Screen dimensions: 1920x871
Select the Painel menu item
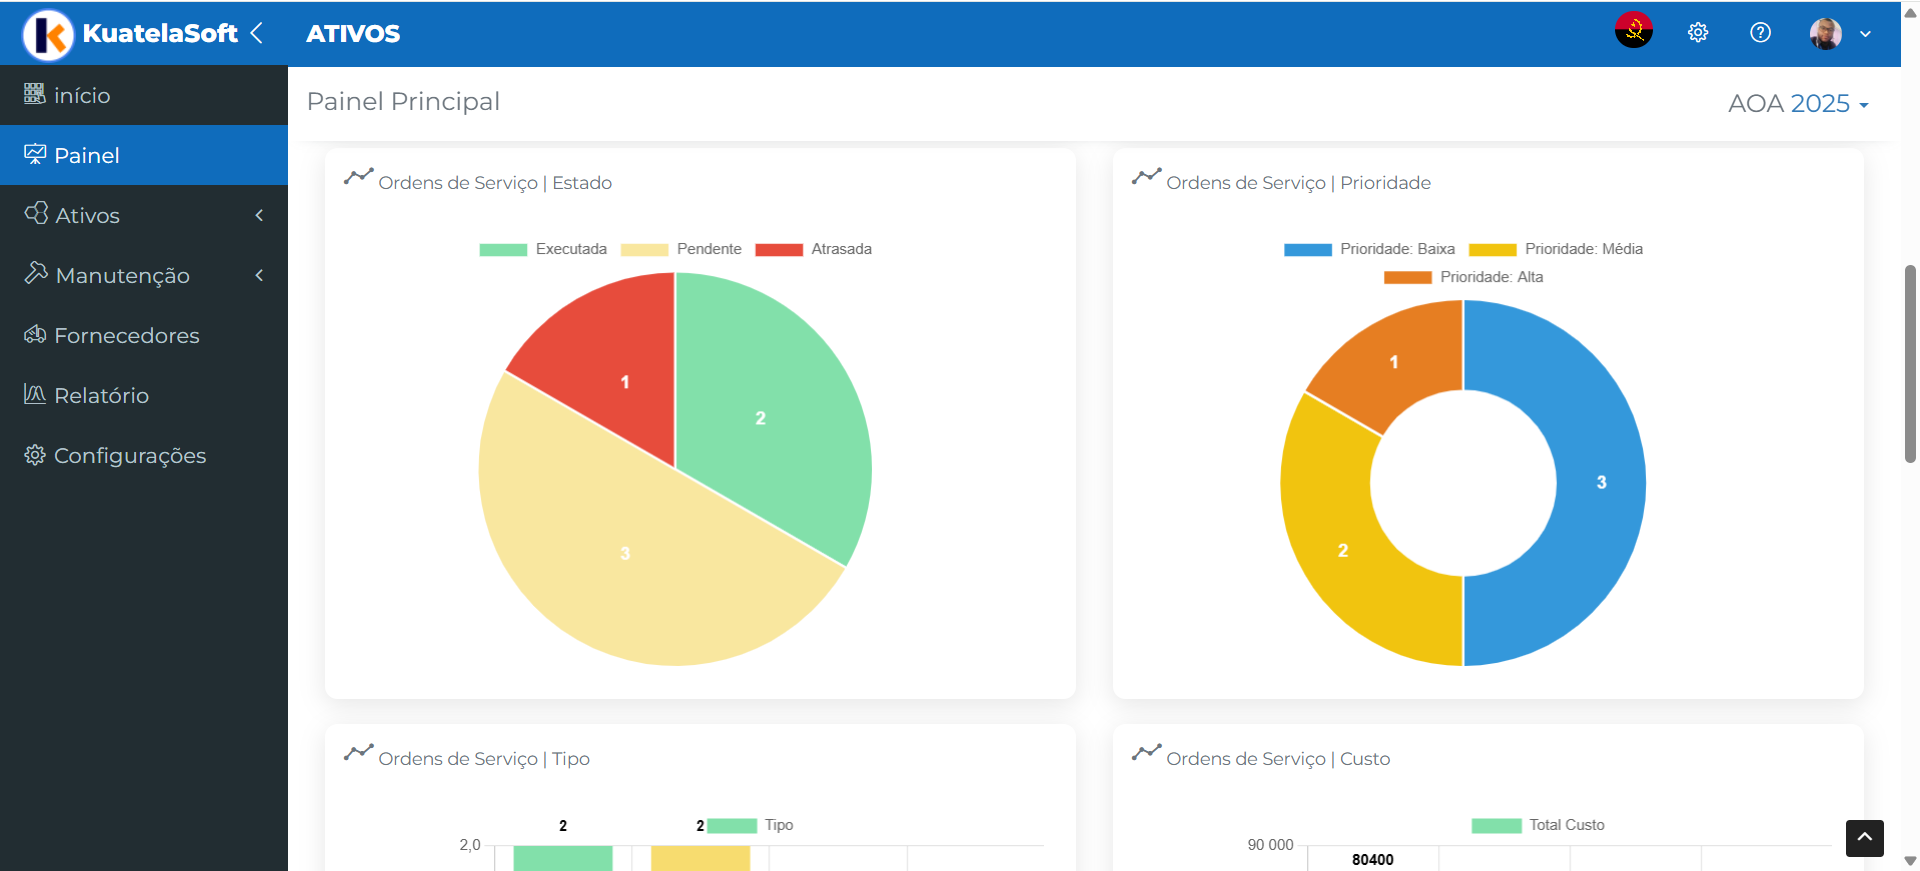point(87,155)
